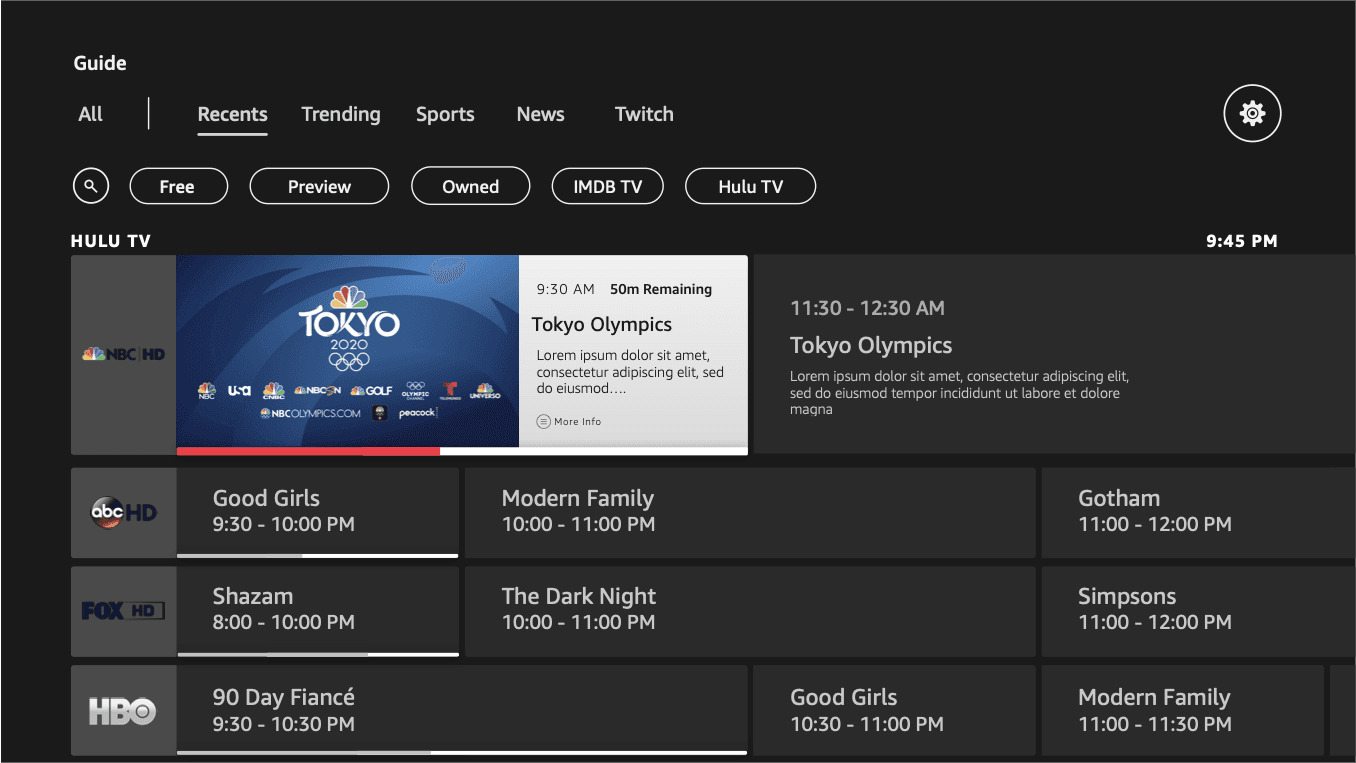The image size is (1356, 763).
Task: Select the HBO channel logo
Action: (x=124, y=711)
